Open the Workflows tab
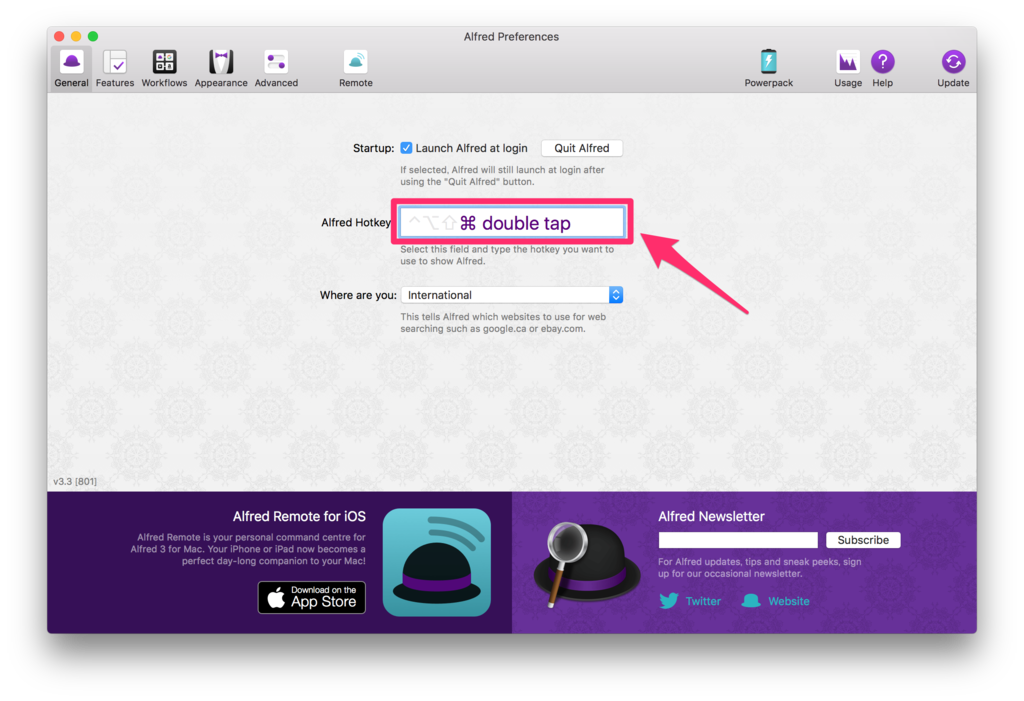 [x=164, y=69]
